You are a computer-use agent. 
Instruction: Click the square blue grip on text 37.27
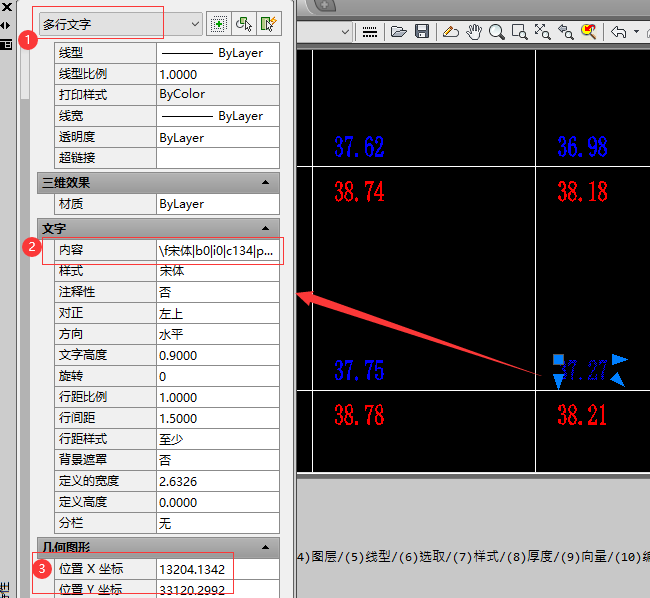[x=558, y=359]
